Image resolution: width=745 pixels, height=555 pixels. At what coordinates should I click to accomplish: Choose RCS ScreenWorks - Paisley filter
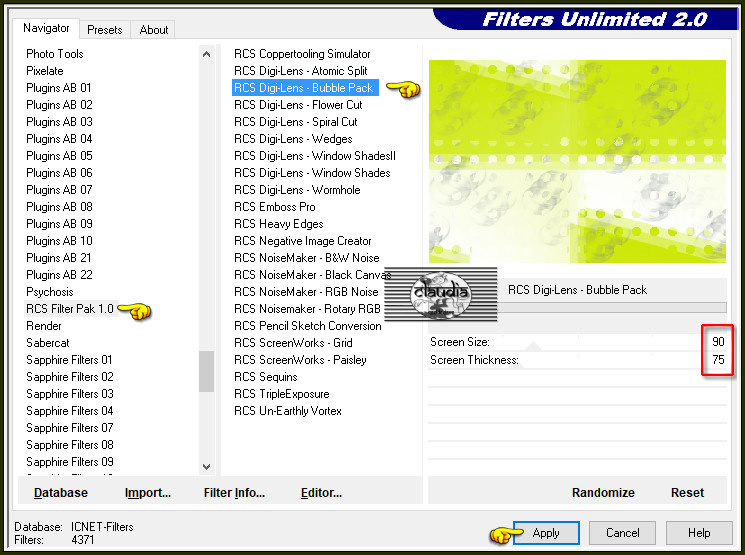[300, 360]
